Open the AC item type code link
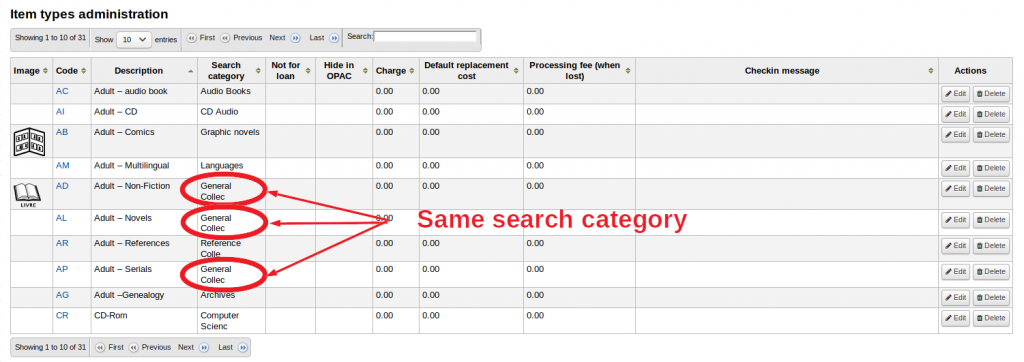Image resolution: width=1024 pixels, height=362 pixels. [x=62, y=91]
